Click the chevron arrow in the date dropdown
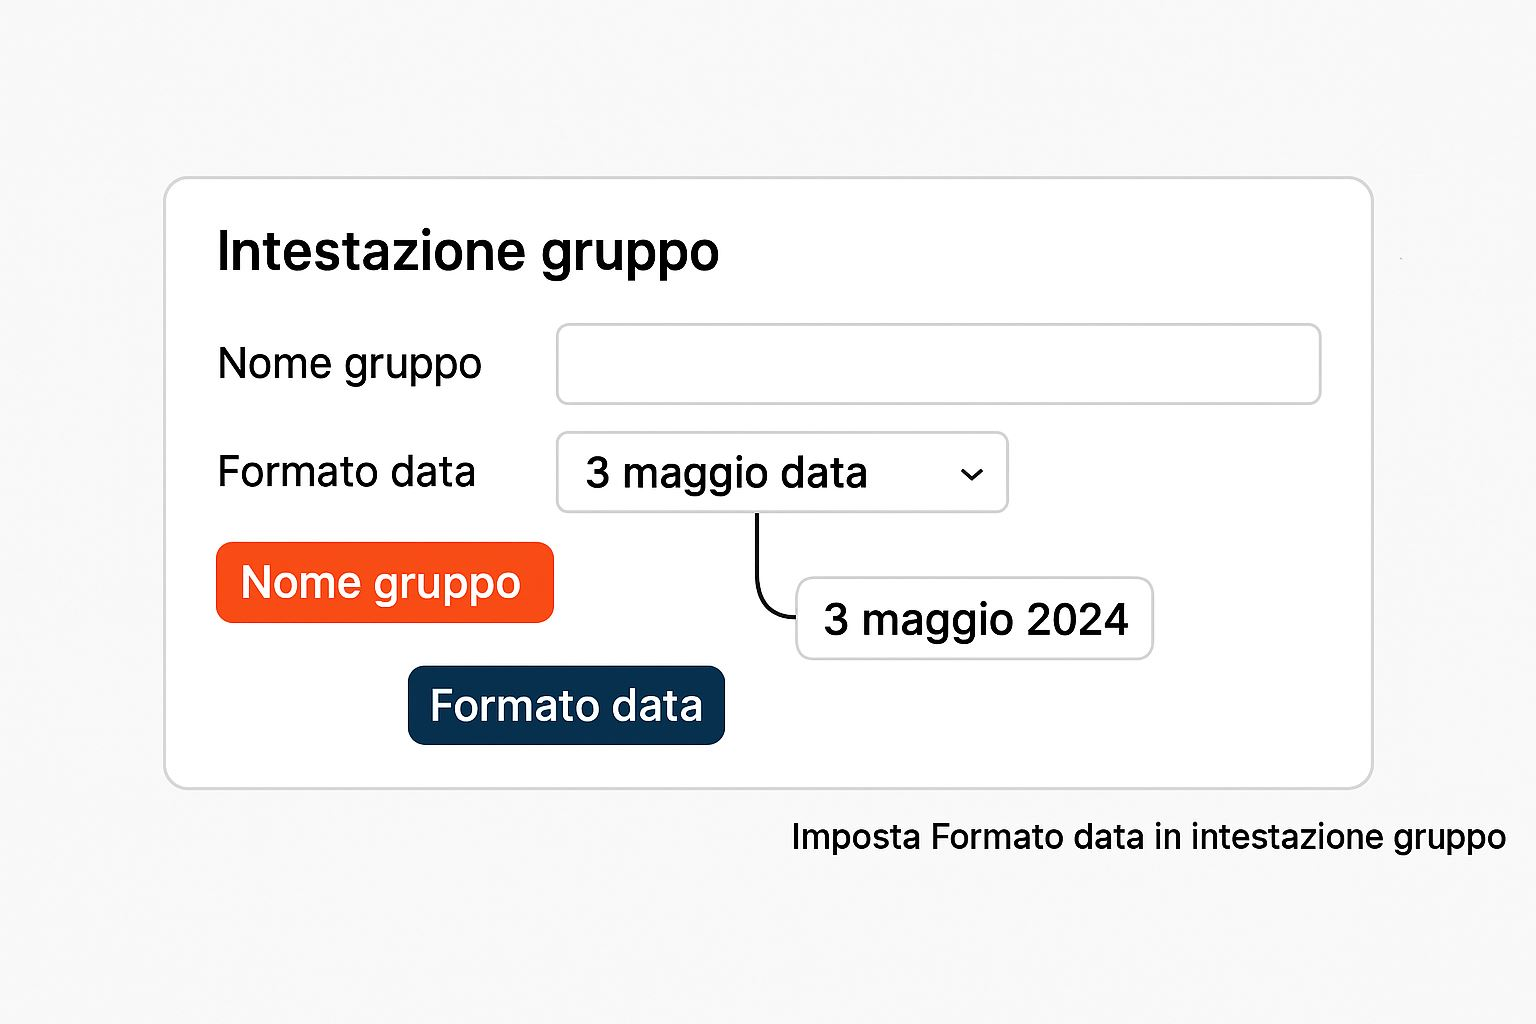The height and width of the screenshot is (1024, 1536). [971, 474]
